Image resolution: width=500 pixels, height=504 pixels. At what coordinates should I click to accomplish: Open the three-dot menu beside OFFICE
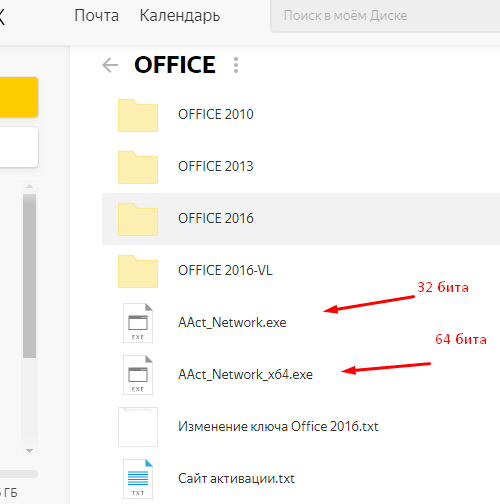pos(236,65)
